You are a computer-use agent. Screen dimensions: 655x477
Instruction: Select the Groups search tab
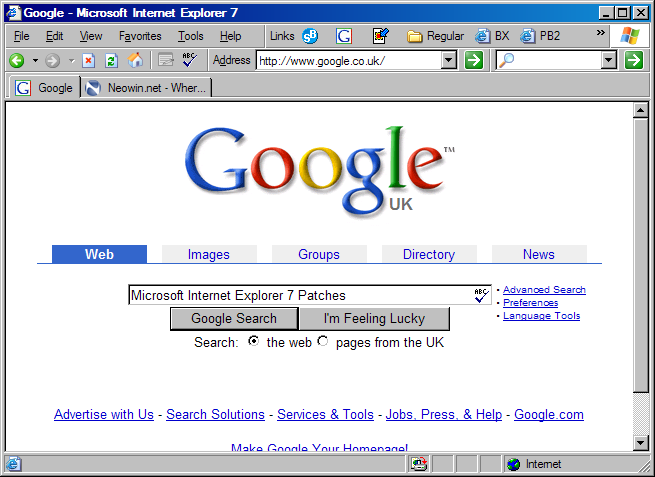(x=319, y=254)
